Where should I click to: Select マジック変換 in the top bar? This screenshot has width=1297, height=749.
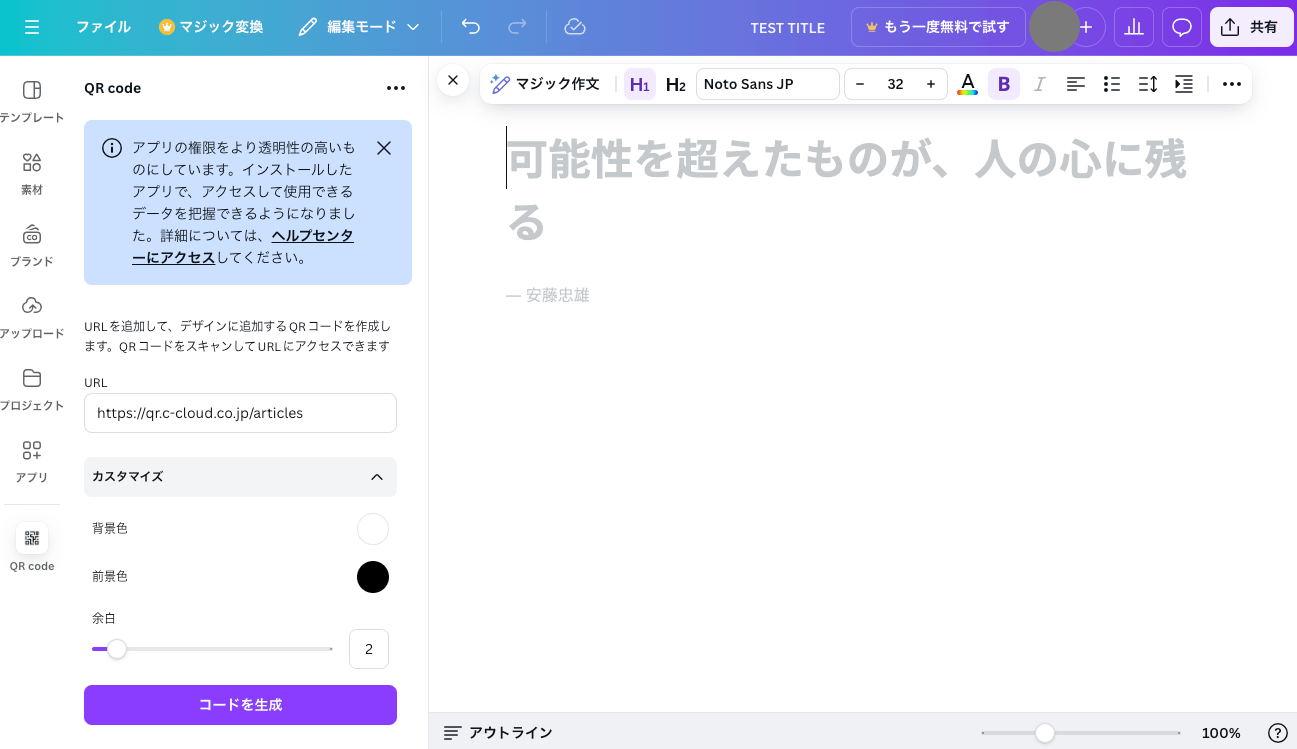click(210, 27)
